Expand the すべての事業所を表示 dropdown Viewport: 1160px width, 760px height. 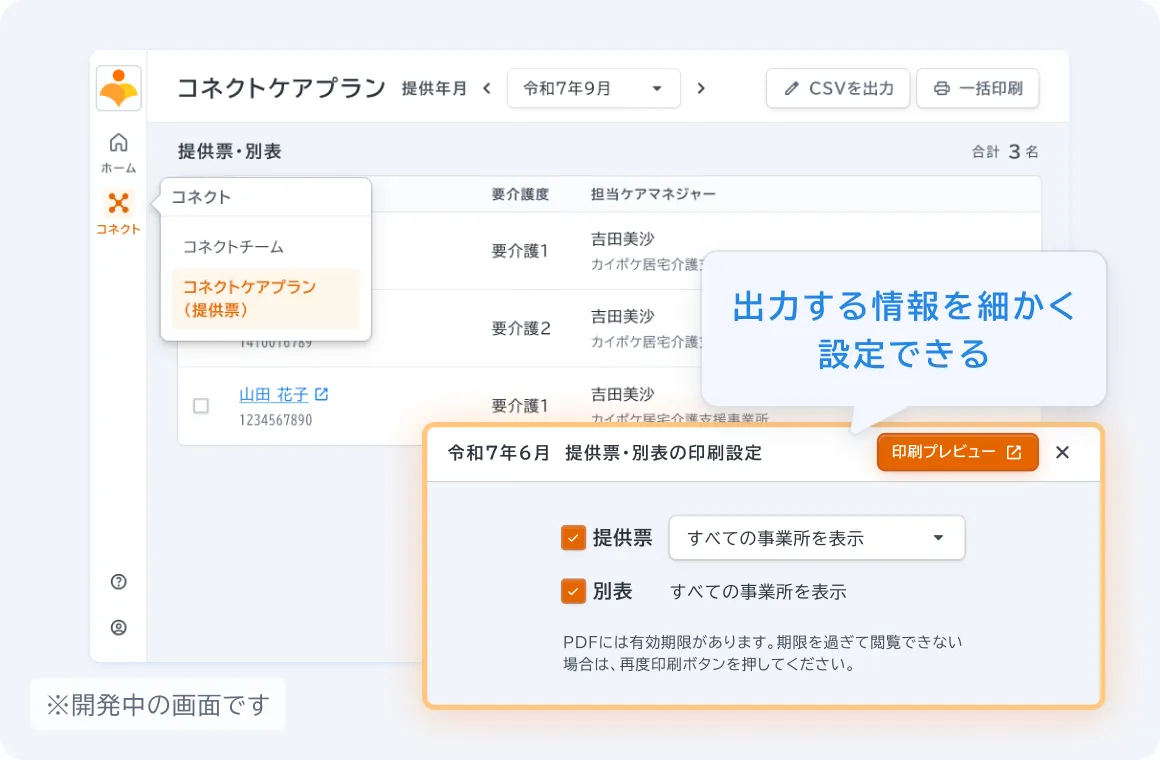coord(816,538)
